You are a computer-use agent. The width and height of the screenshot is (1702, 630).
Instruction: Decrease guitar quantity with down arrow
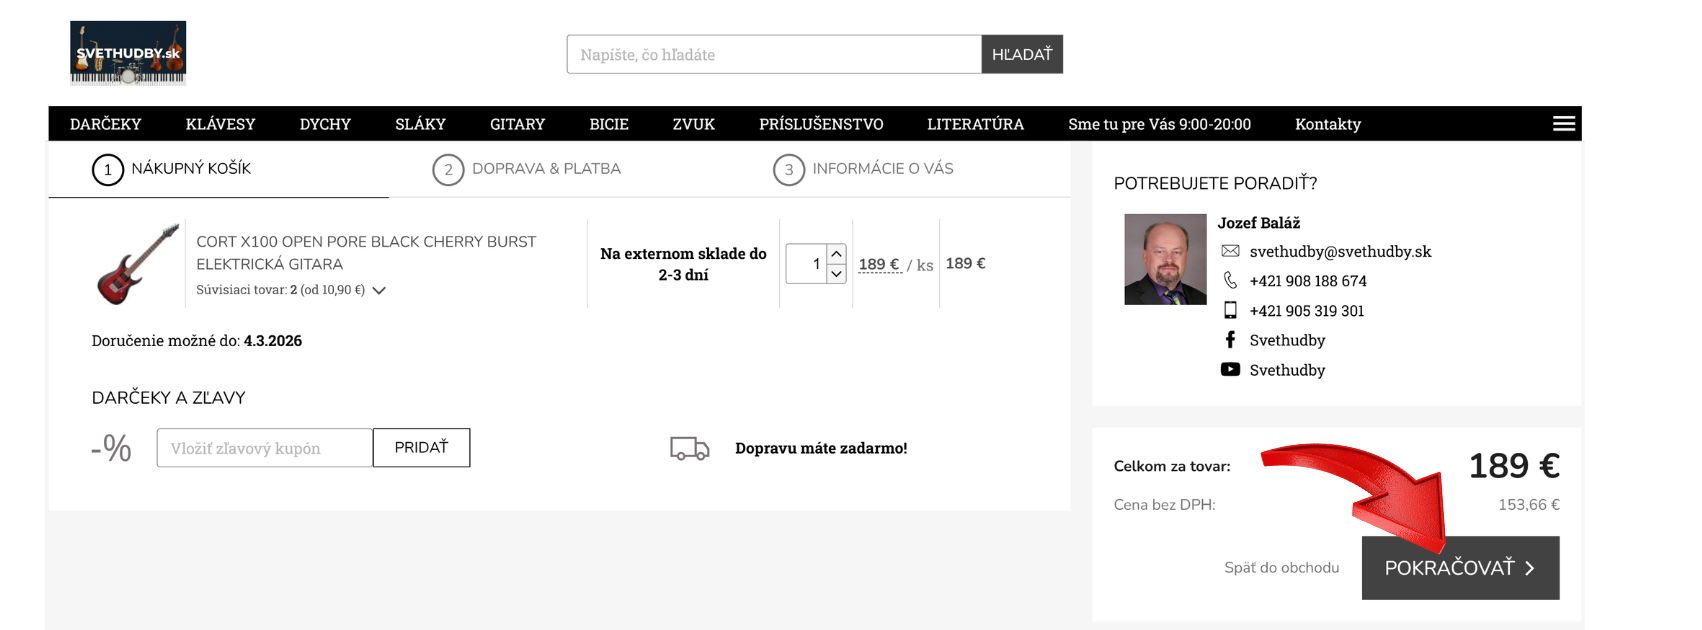coord(837,273)
